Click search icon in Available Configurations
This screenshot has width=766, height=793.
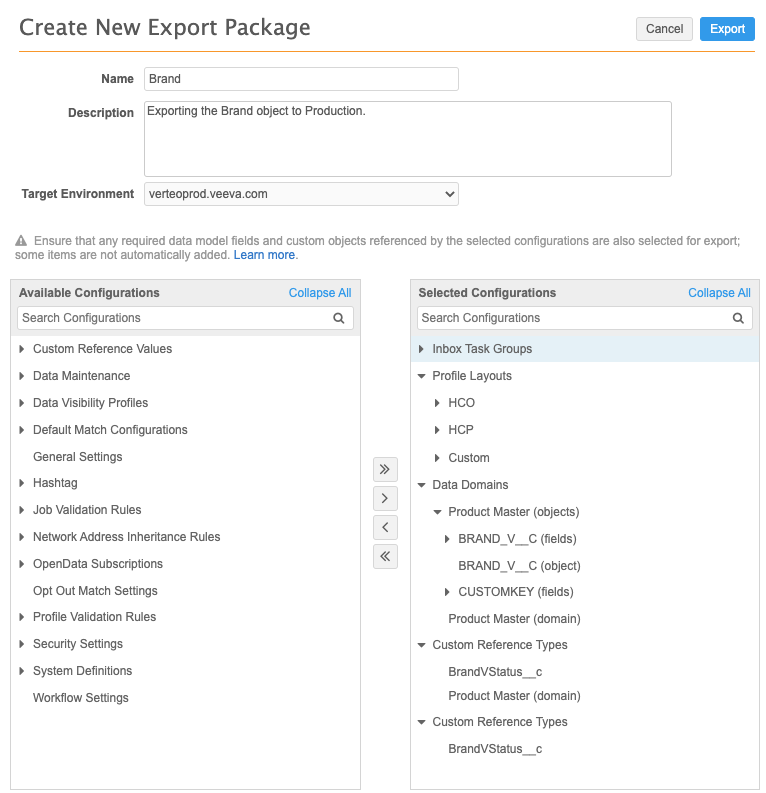click(x=339, y=318)
